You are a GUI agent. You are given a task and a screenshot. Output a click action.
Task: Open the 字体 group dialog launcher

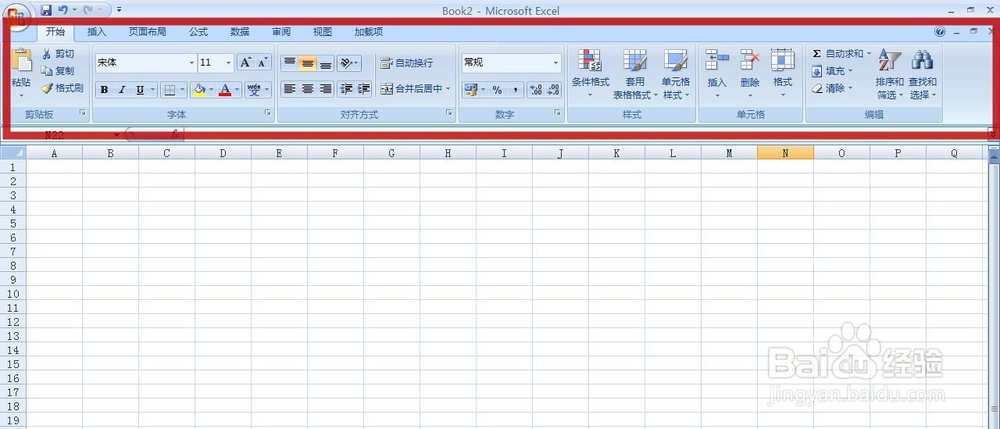[x=268, y=113]
